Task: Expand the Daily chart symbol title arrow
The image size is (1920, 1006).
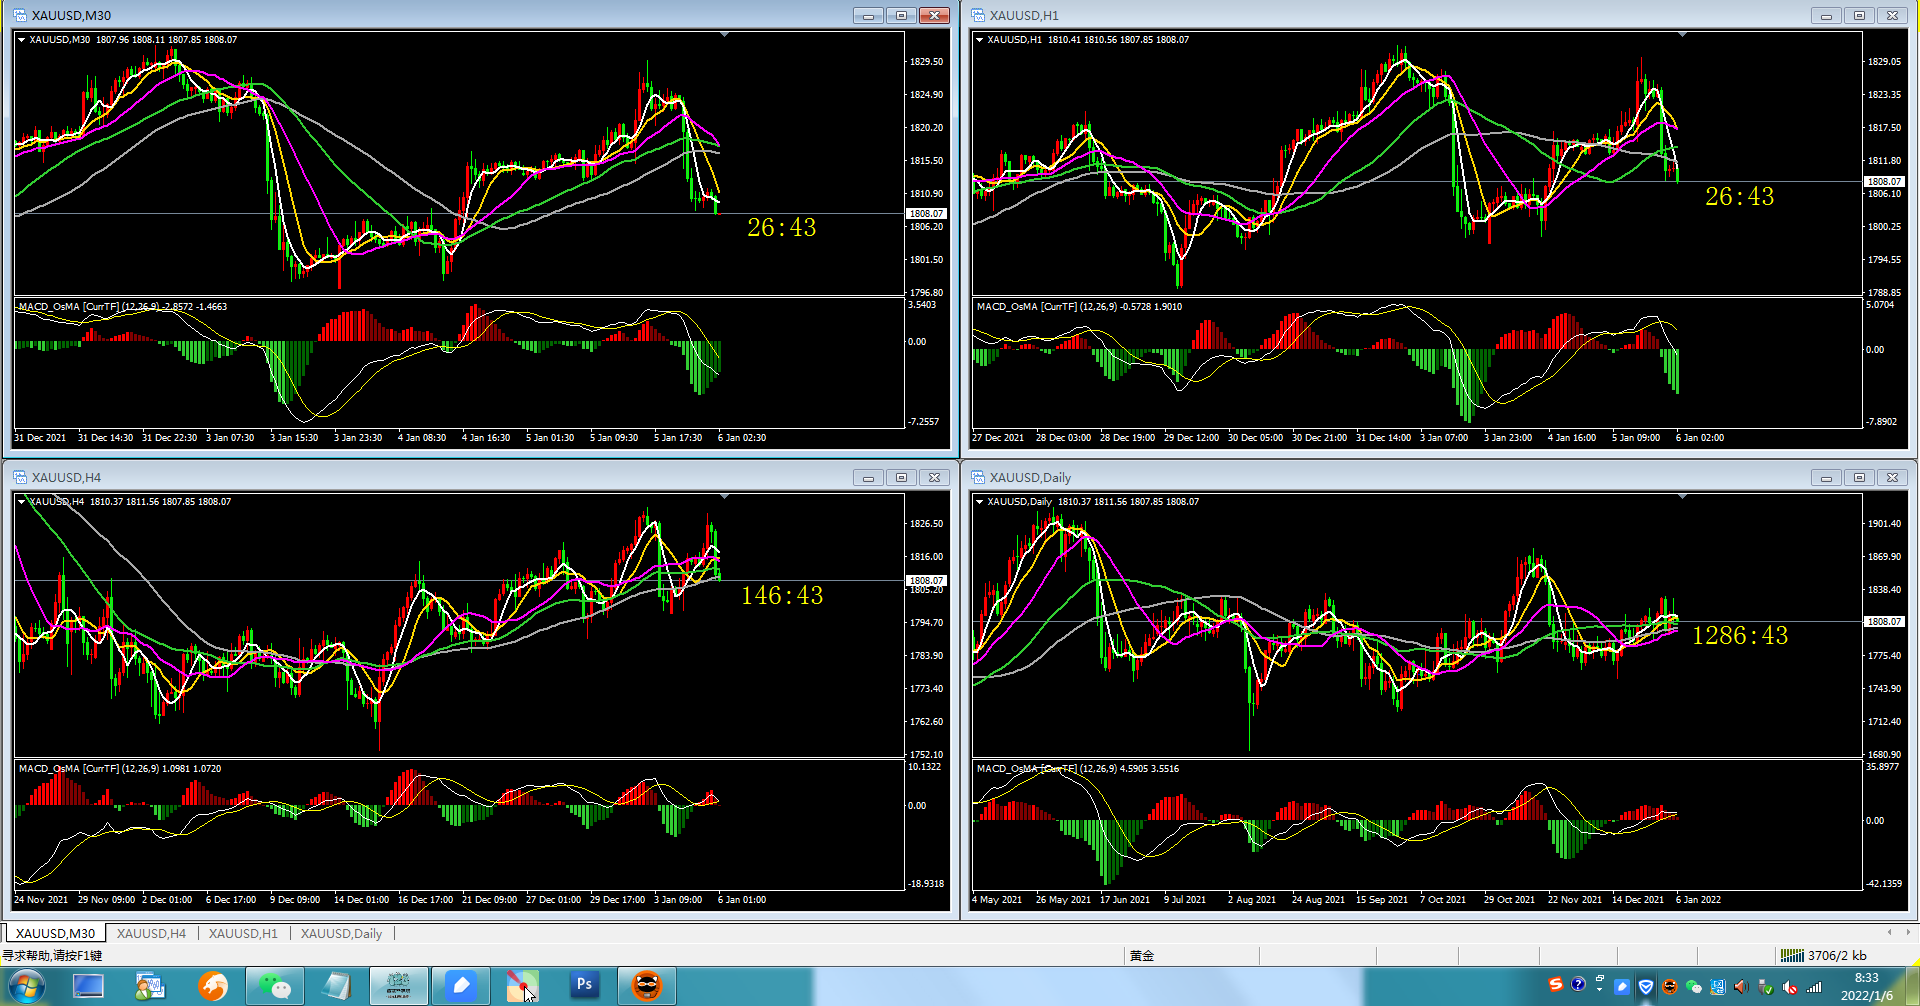Action: point(979,502)
